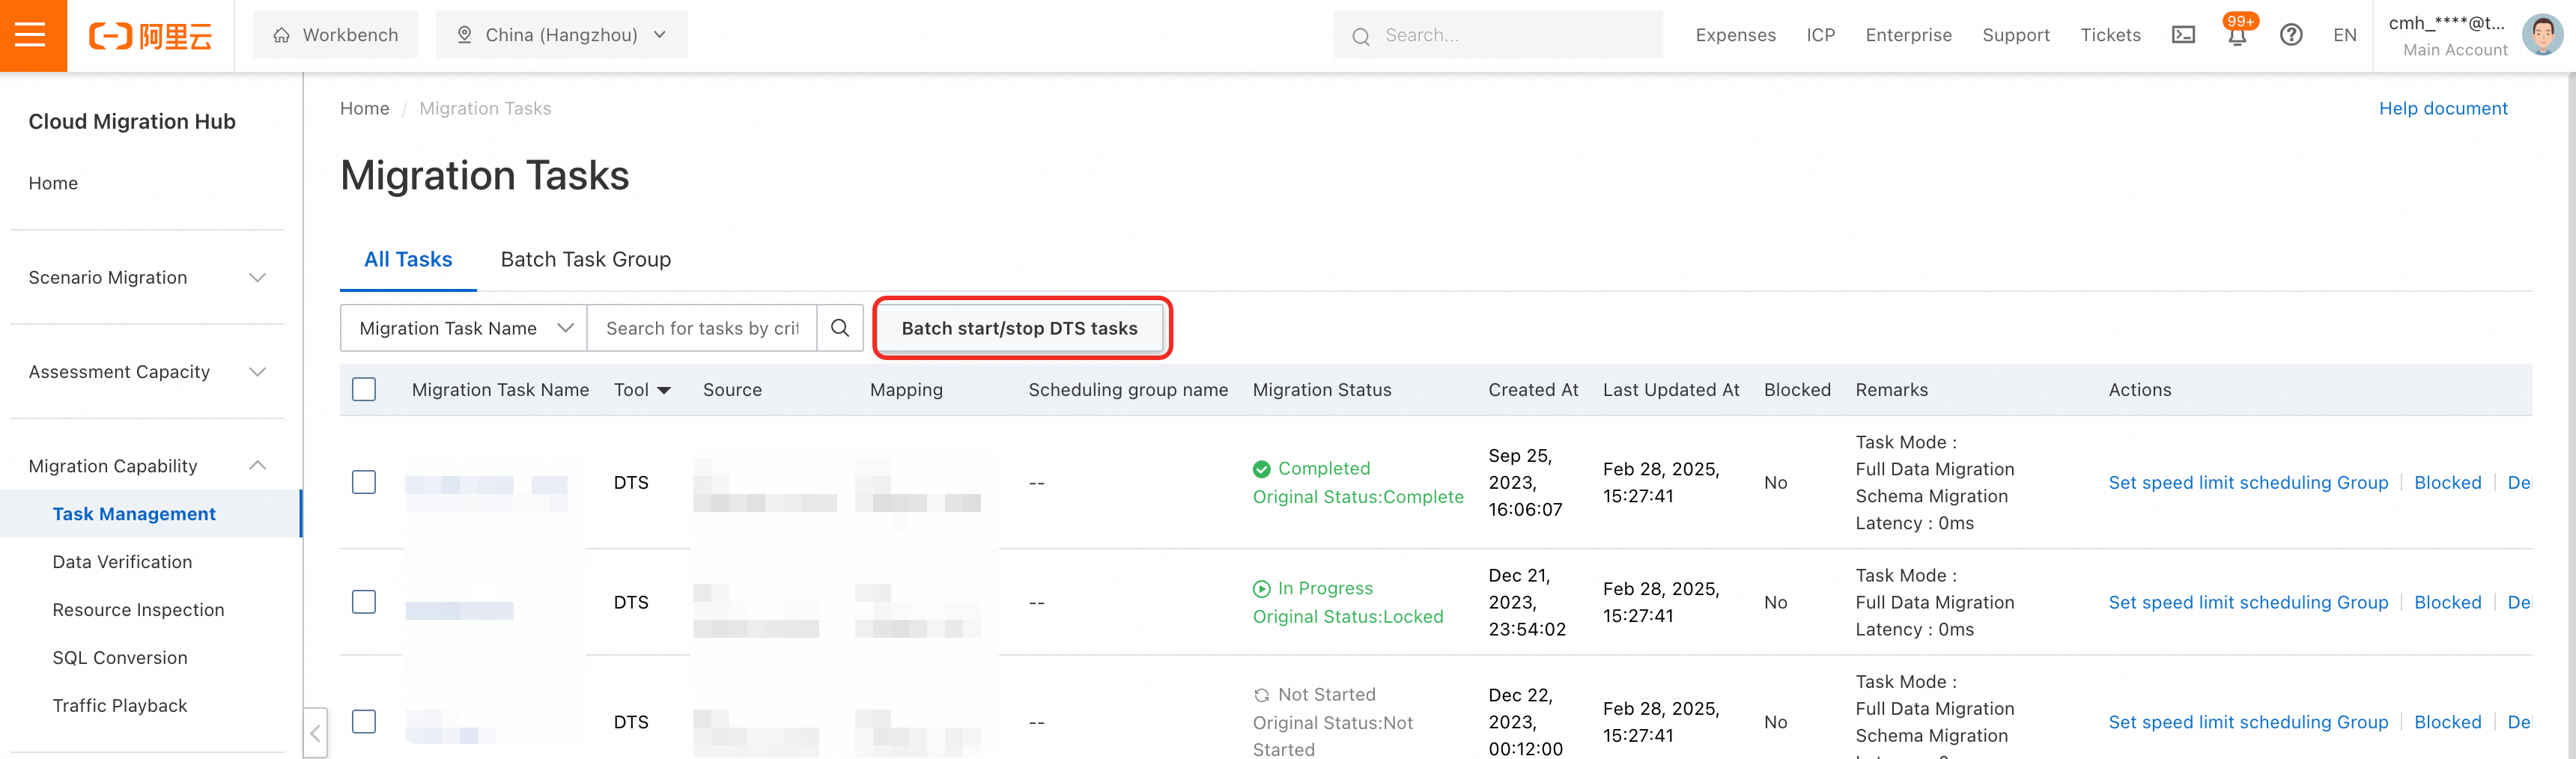The width and height of the screenshot is (2576, 759).
Task: Click Home in the breadcrumb
Action: 364,108
